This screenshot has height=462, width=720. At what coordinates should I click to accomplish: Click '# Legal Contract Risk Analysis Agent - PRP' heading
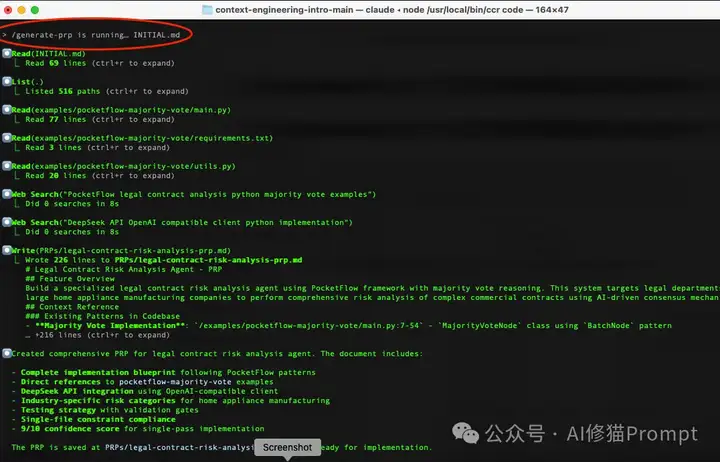pyautogui.click(x=124, y=269)
